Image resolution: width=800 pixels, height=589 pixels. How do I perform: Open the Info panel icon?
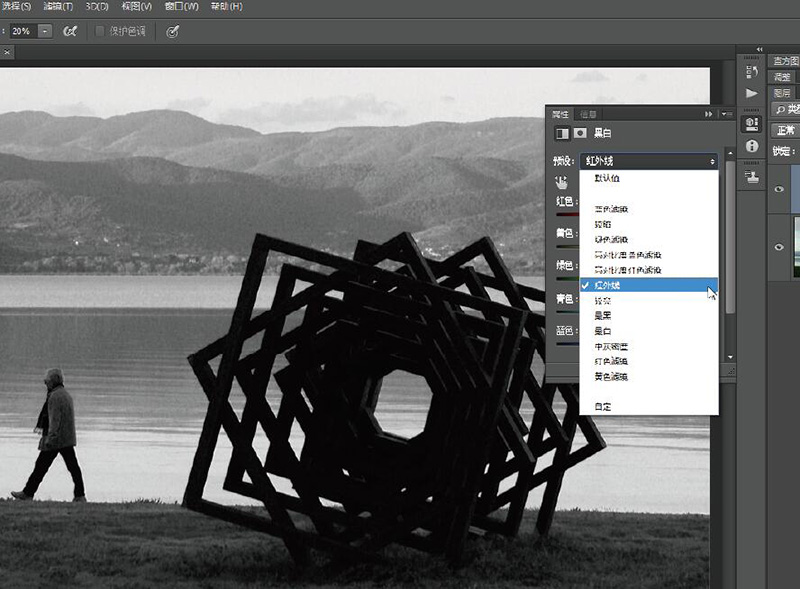click(752, 146)
